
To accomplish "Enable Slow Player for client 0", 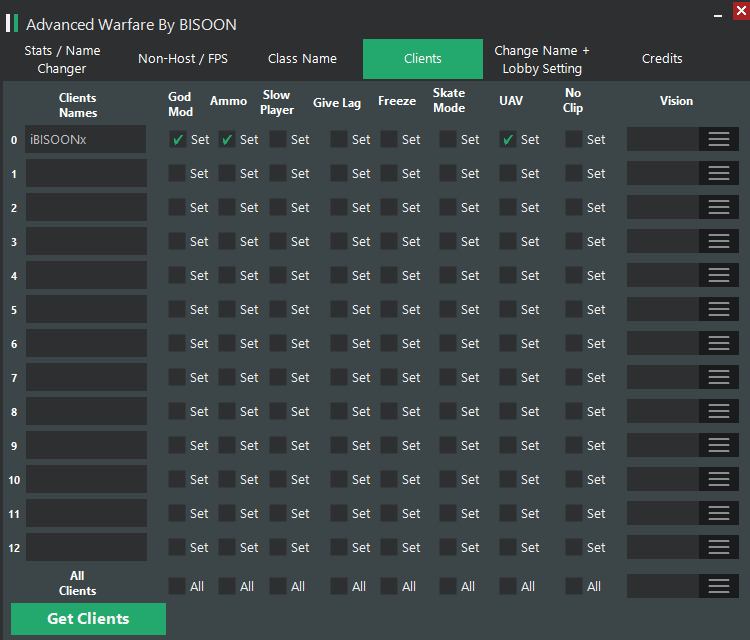I will click(x=278, y=140).
